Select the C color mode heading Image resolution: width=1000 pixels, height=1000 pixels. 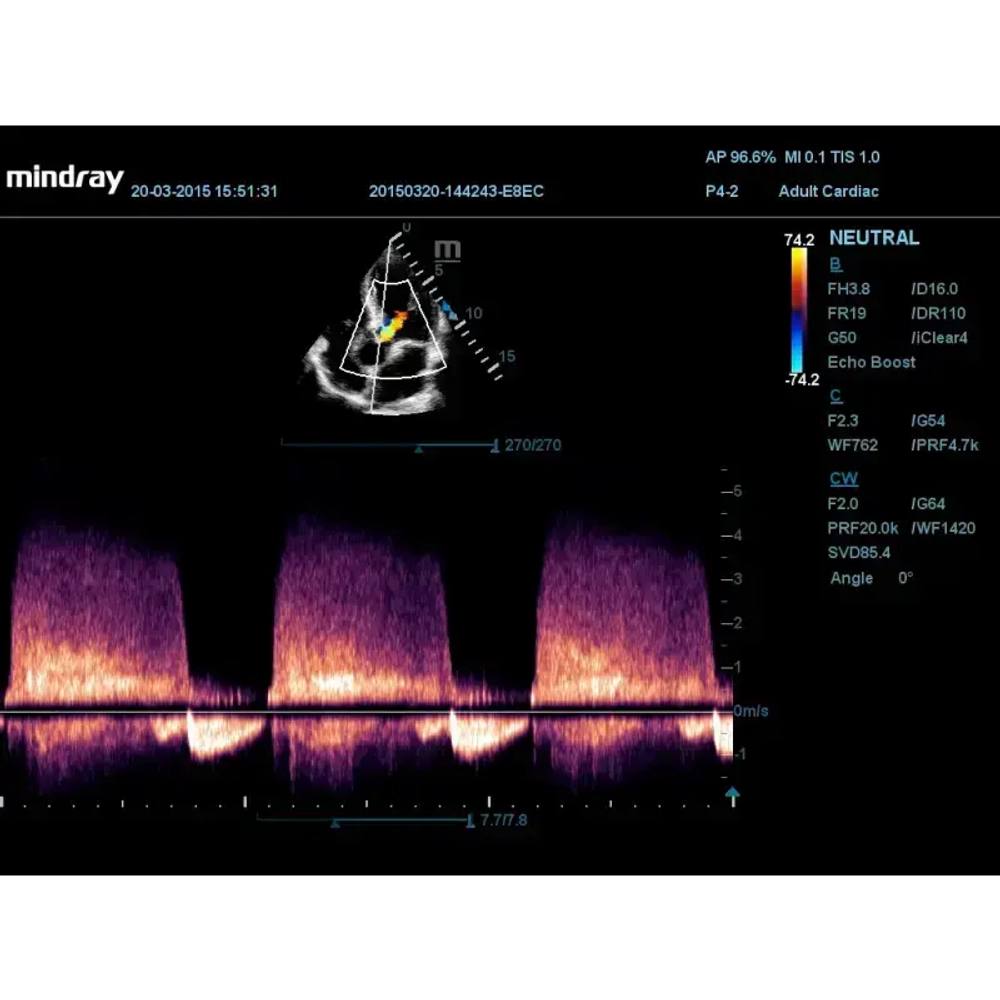(x=835, y=396)
